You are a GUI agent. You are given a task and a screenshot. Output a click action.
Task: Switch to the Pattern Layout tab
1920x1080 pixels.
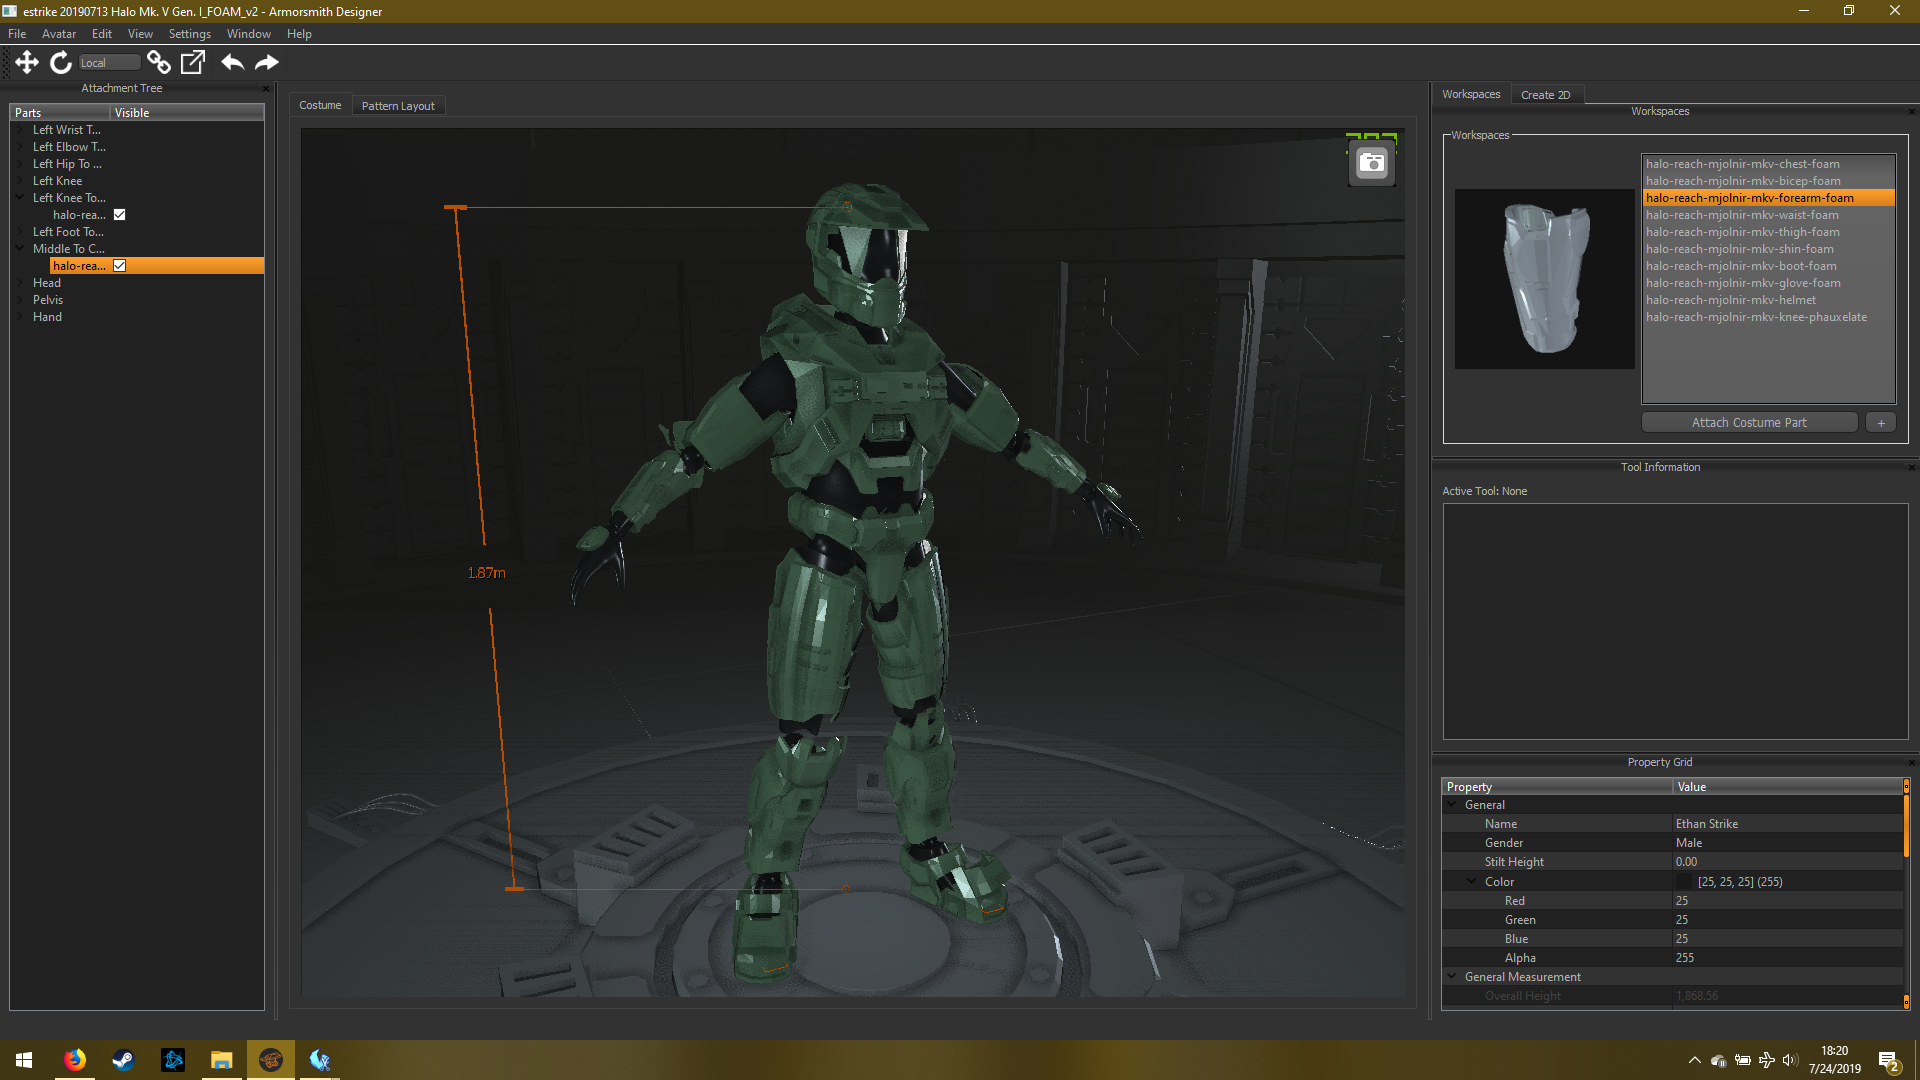point(398,106)
